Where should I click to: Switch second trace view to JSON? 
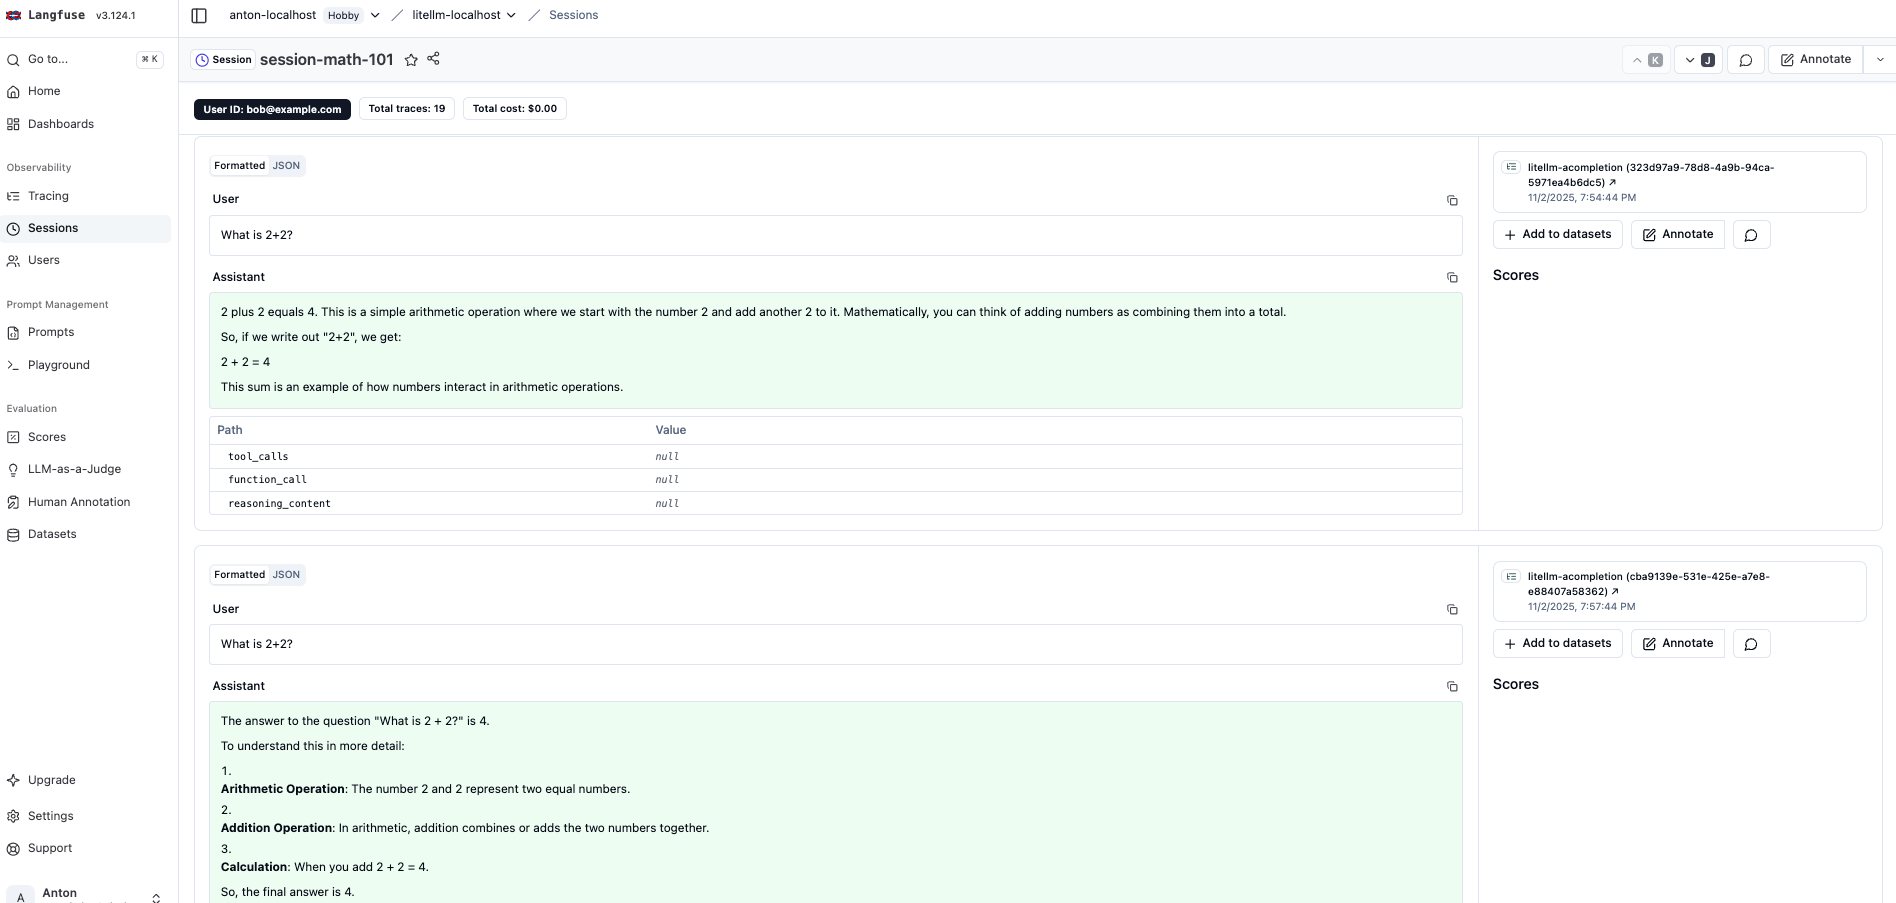click(x=286, y=575)
